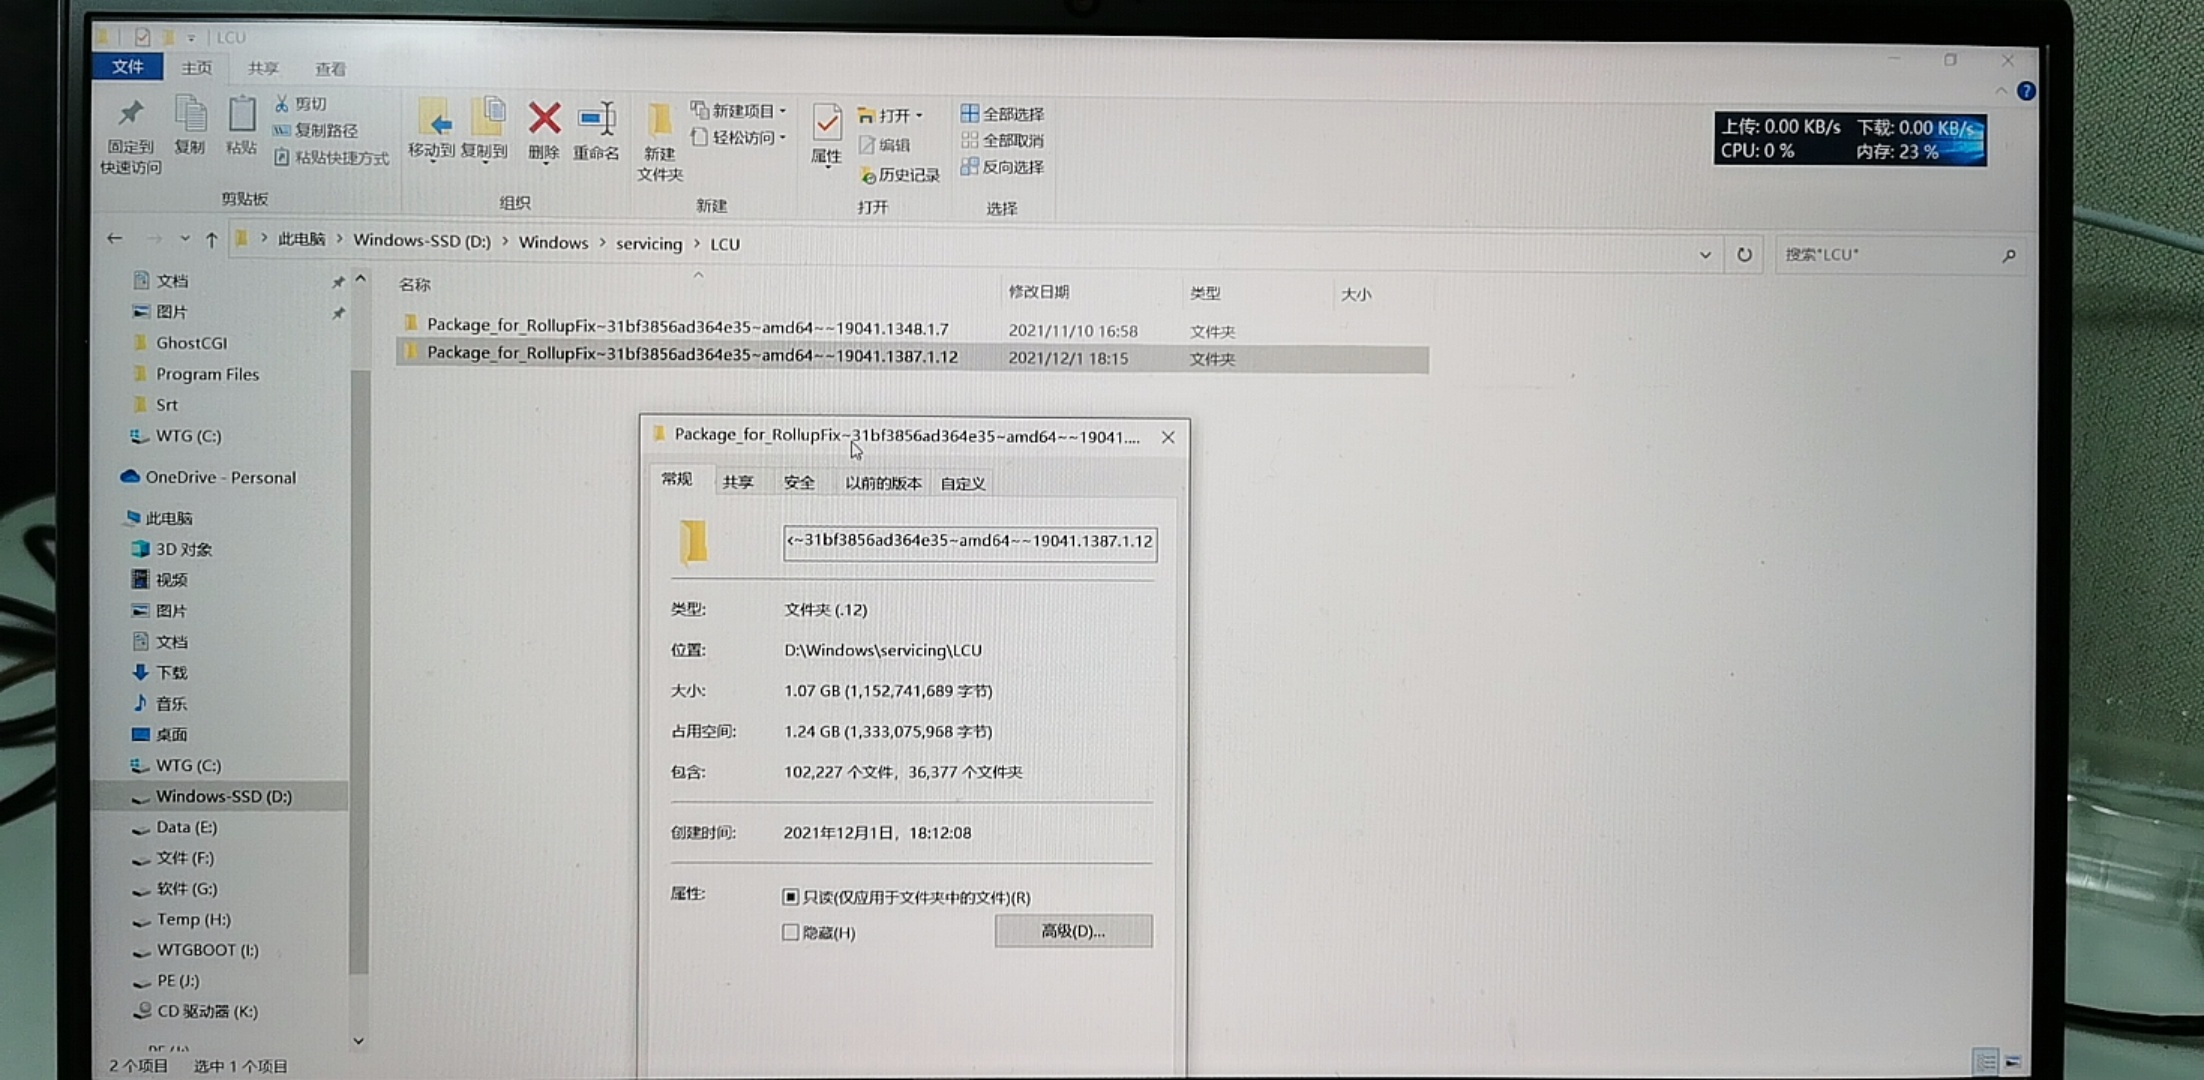The height and width of the screenshot is (1080, 2204).
Task: Select Data (E:) drive in sidebar
Action: pos(186,827)
